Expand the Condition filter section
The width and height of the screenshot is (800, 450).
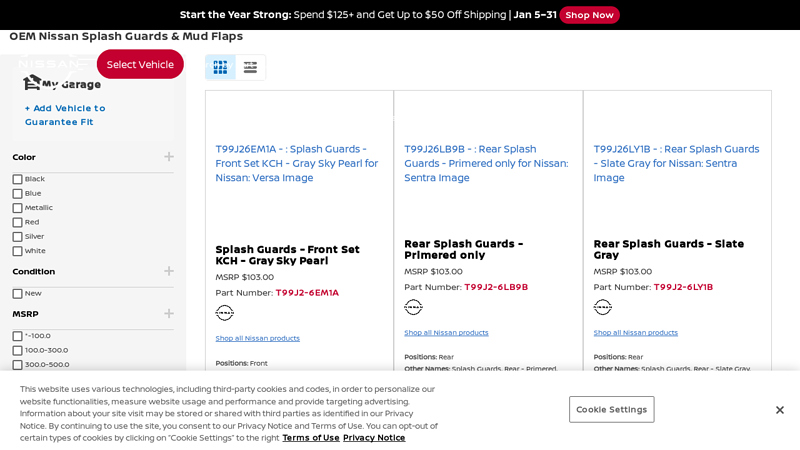pos(169,271)
